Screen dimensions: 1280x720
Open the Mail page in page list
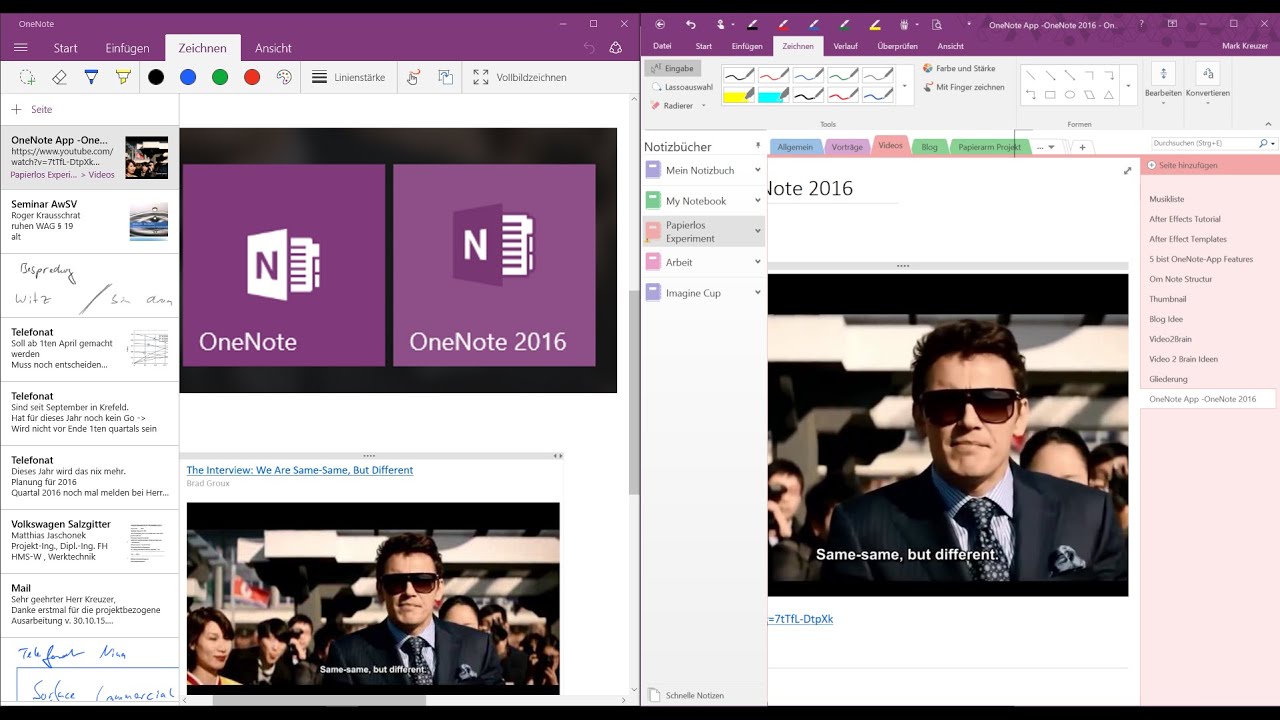click(90, 605)
